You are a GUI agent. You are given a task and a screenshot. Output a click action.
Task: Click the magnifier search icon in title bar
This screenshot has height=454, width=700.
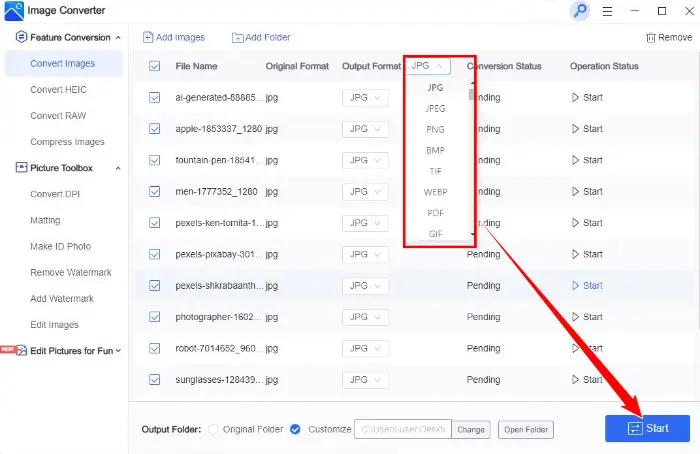coord(580,11)
